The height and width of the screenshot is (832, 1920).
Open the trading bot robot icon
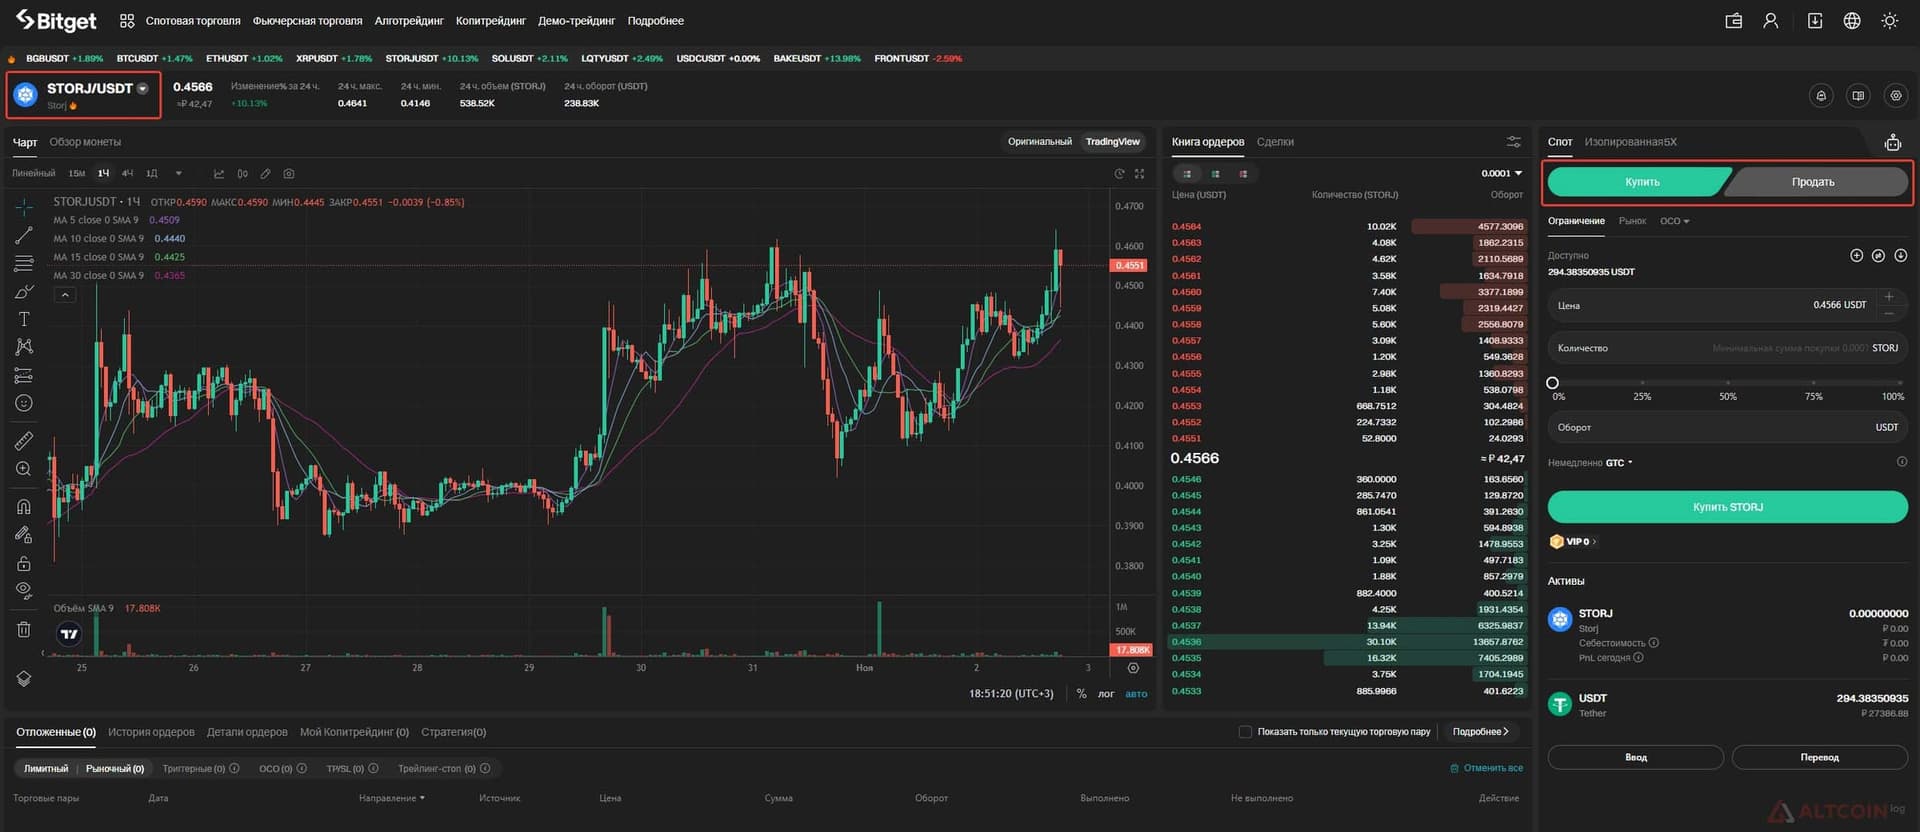pos(1892,143)
